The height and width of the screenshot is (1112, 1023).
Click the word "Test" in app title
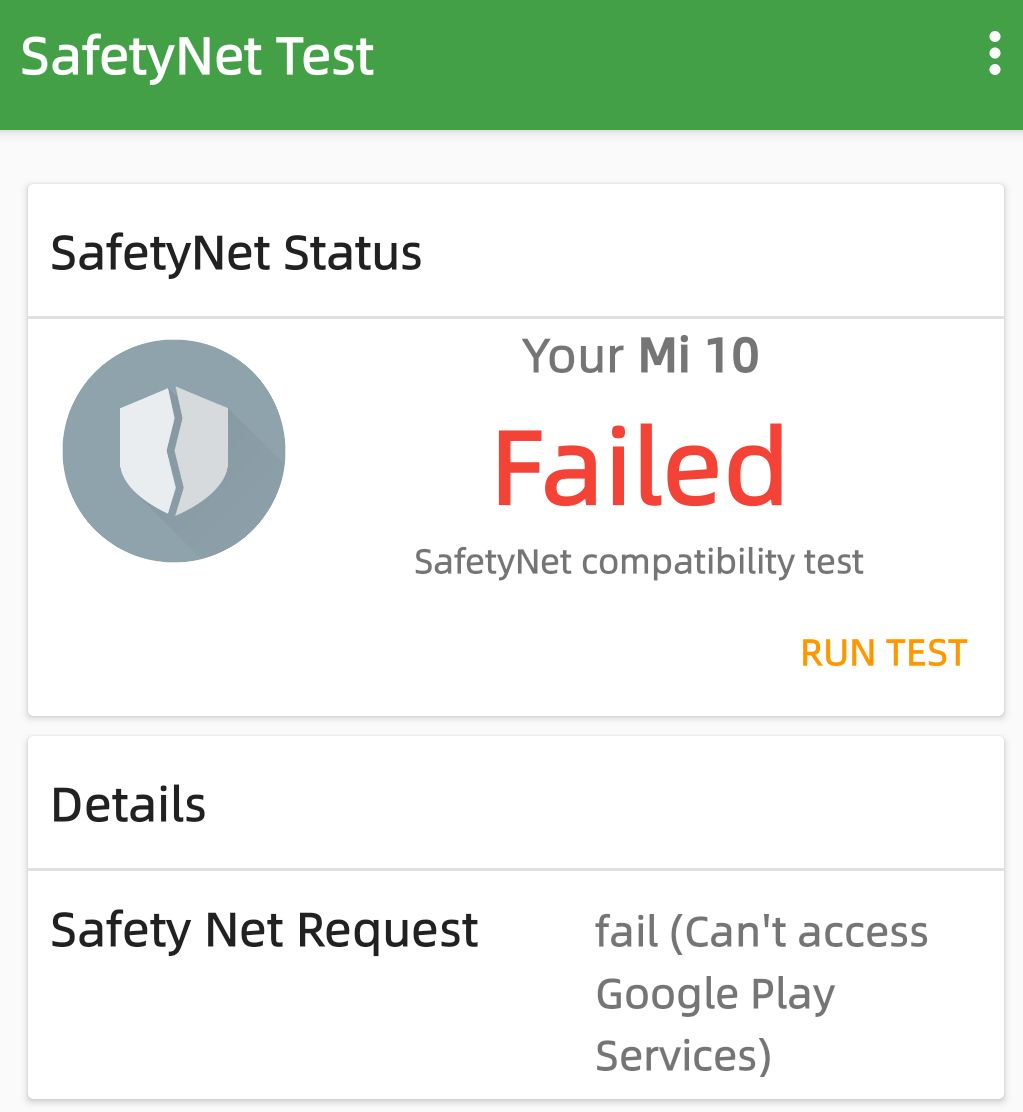(x=326, y=56)
